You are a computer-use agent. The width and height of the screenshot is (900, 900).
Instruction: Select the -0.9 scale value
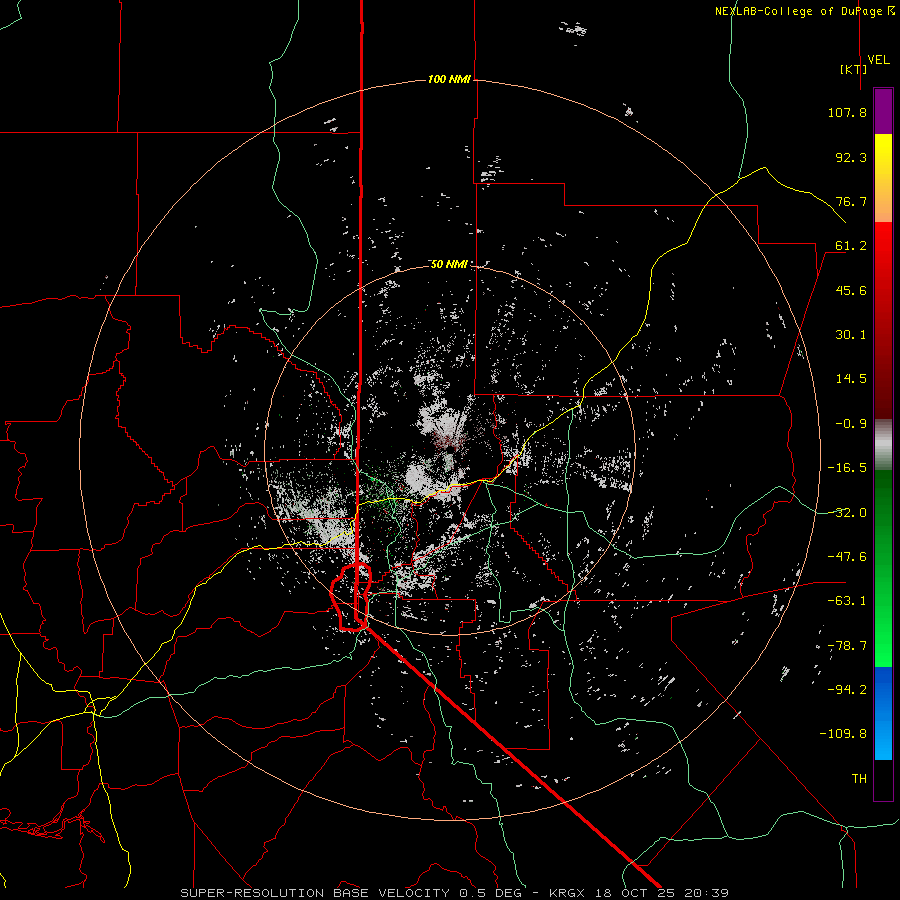[x=851, y=424]
